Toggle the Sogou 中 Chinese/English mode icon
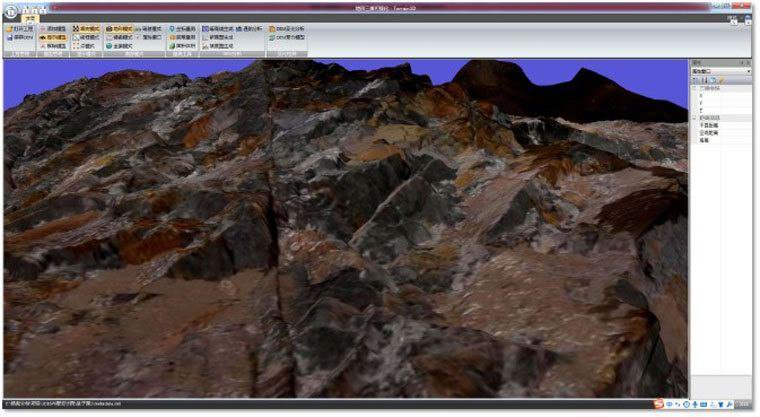The height and width of the screenshot is (417, 760). pyautogui.click(x=669, y=404)
